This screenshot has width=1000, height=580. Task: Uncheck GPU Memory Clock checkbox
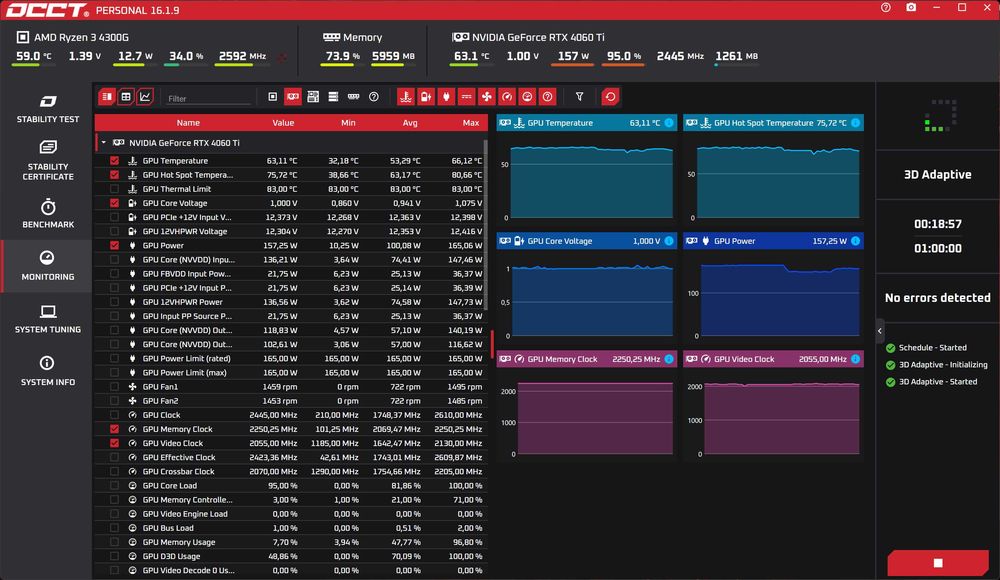click(x=114, y=429)
